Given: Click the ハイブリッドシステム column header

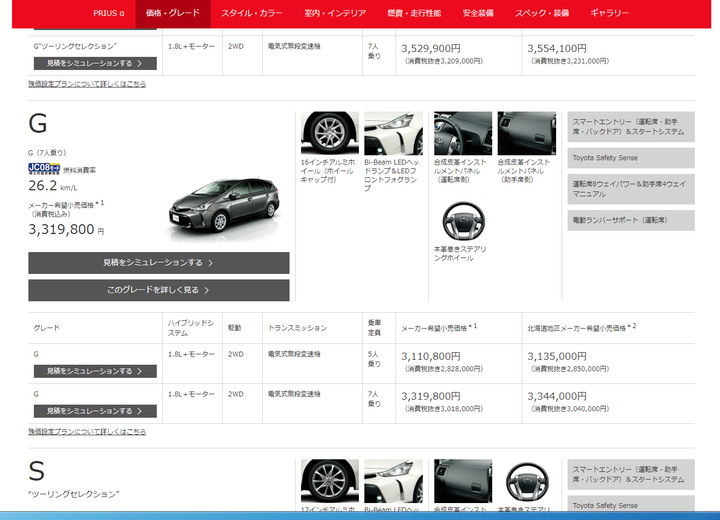Looking at the screenshot, I should pyautogui.click(x=191, y=328).
